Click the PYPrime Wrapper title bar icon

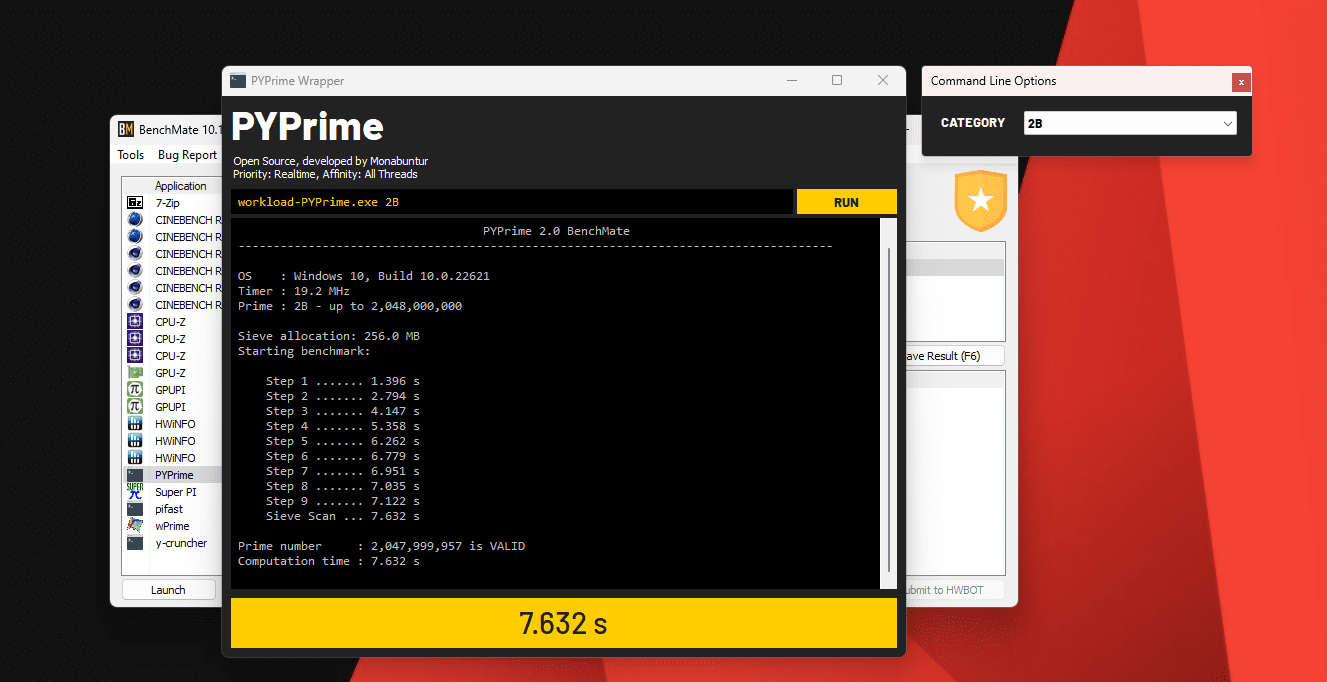(x=238, y=81)
